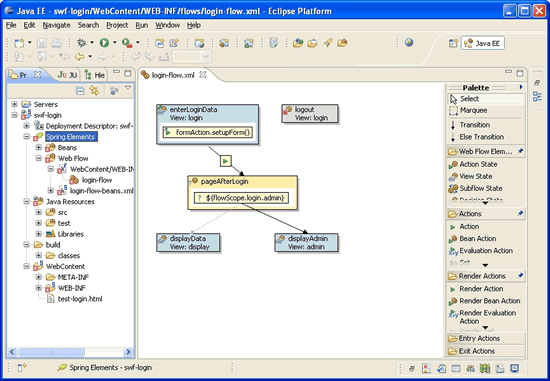Select the Render Action palette entry

pos(476,289)
